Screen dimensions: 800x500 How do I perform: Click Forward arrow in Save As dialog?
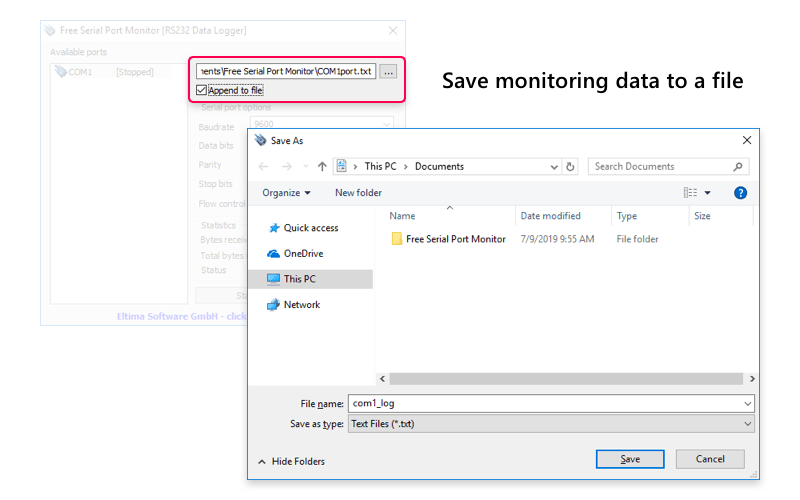287,166
